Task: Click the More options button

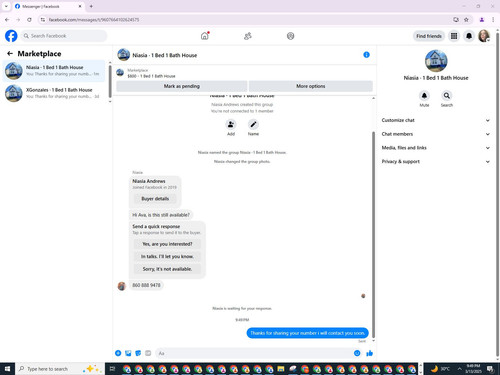Action: (311, 86)
